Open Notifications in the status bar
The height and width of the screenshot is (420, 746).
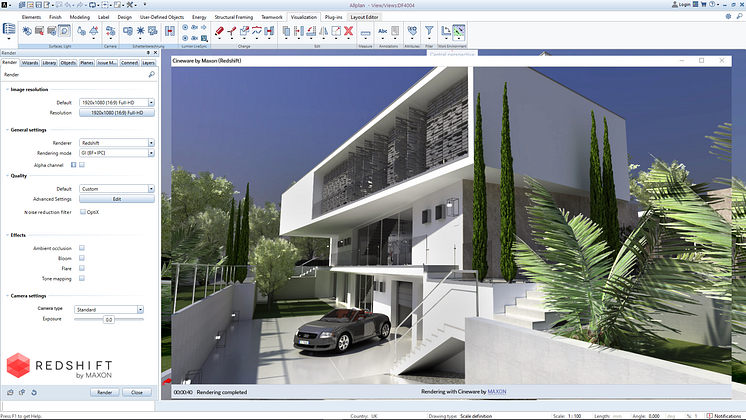coord(725,416)
